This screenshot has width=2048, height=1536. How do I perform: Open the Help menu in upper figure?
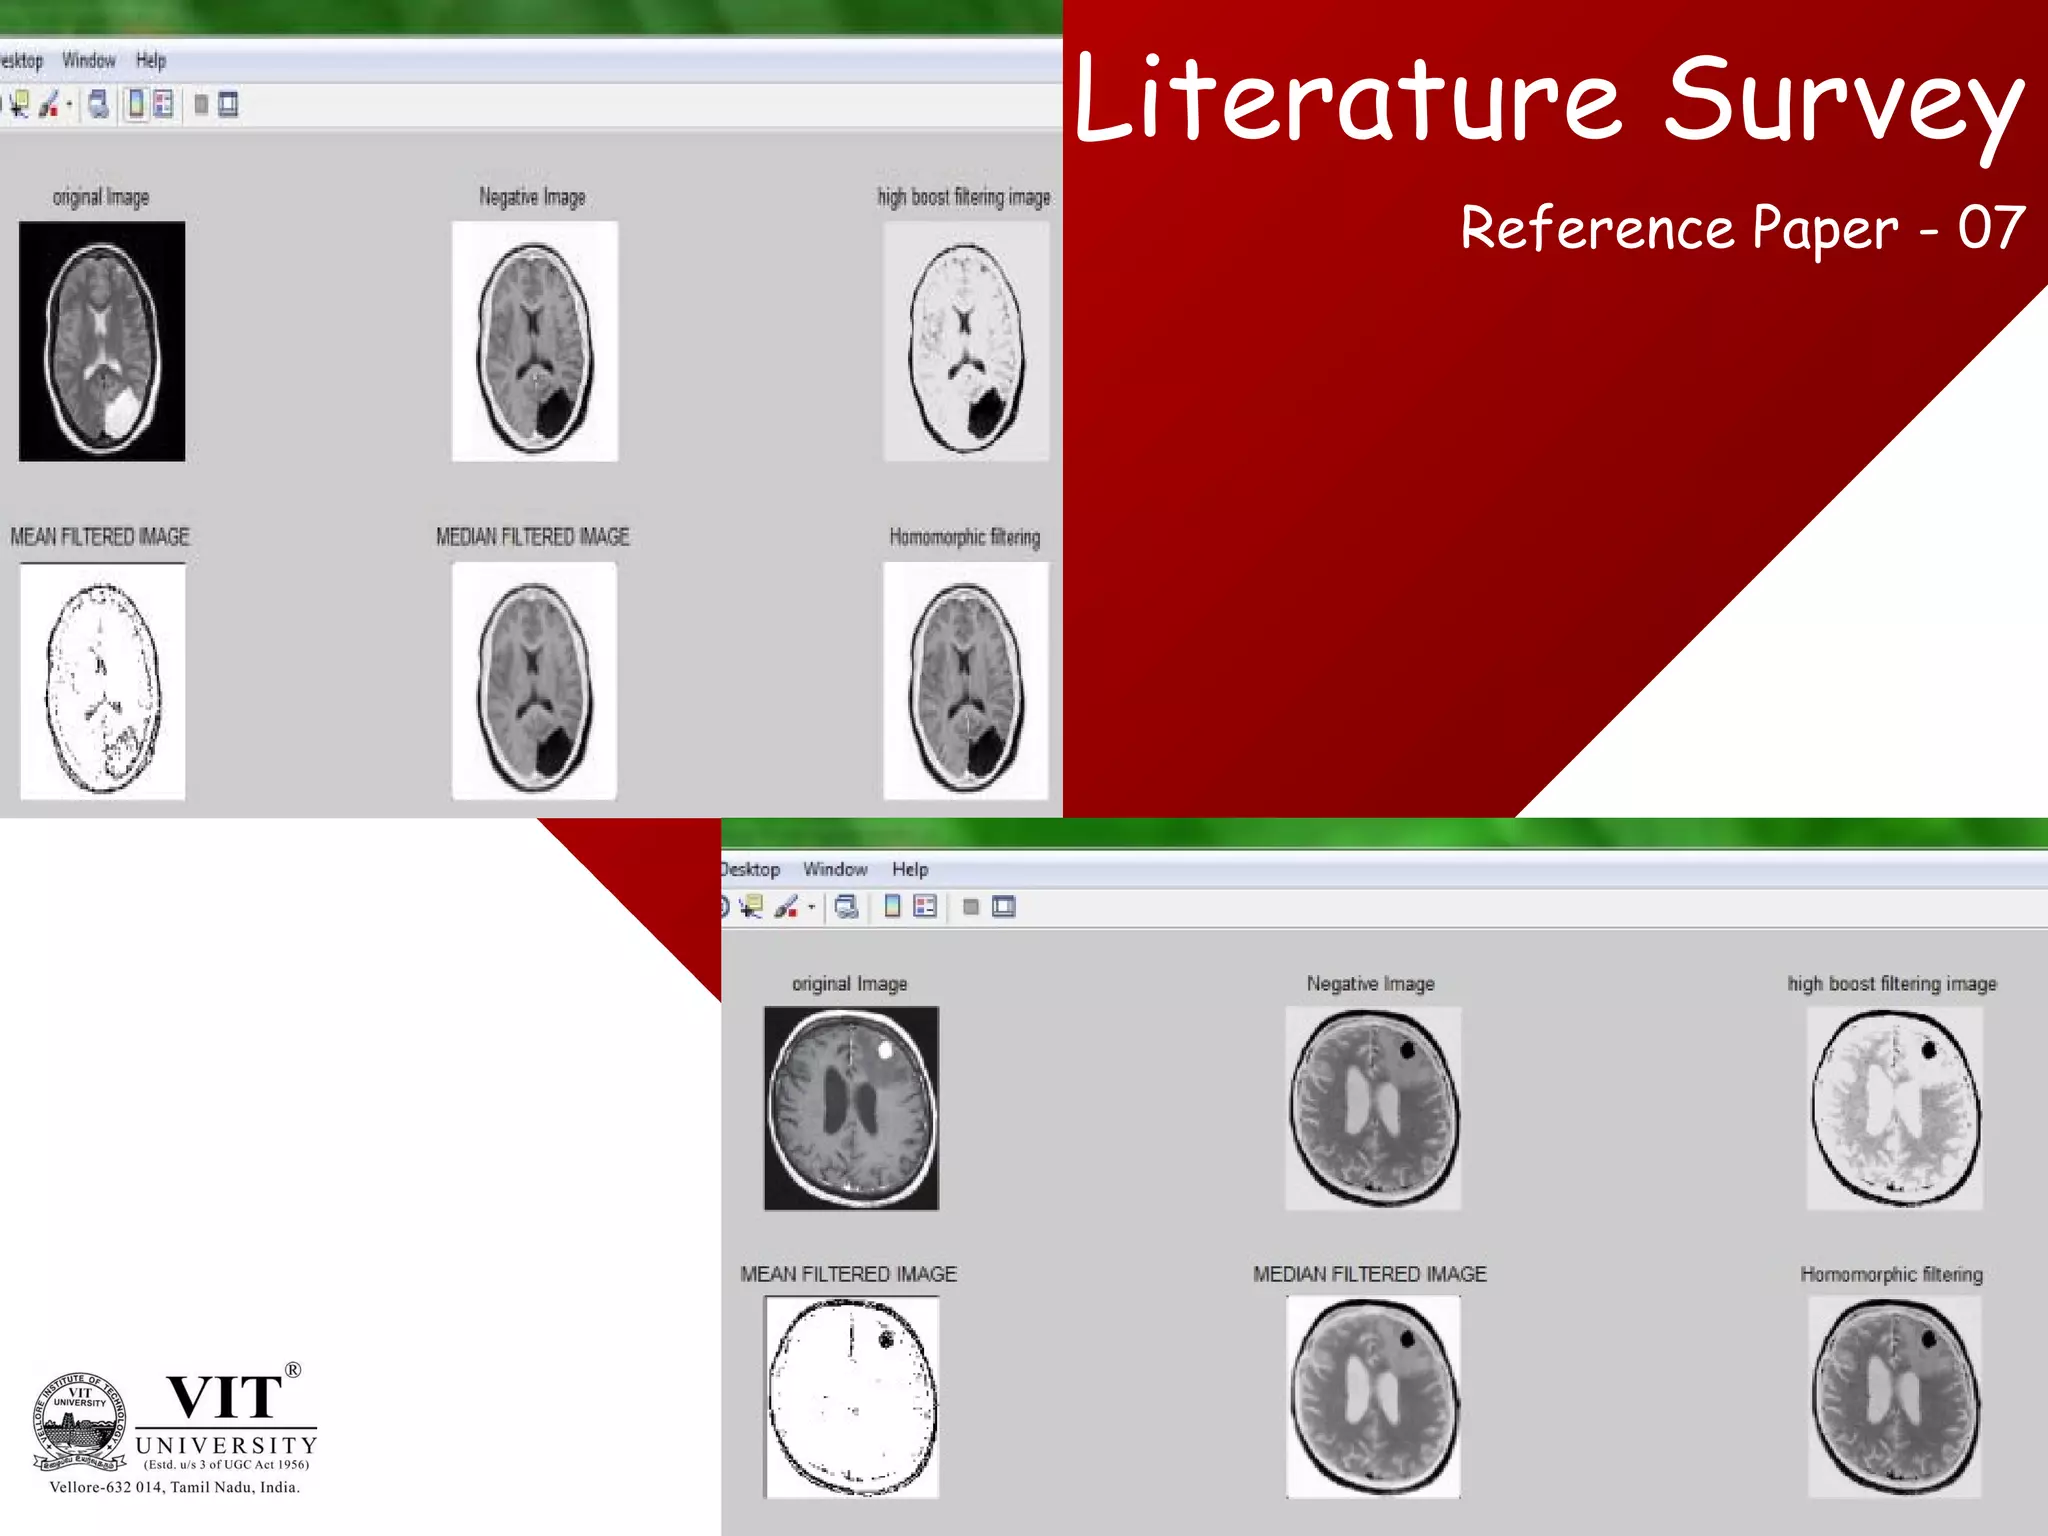click(151, 60)
